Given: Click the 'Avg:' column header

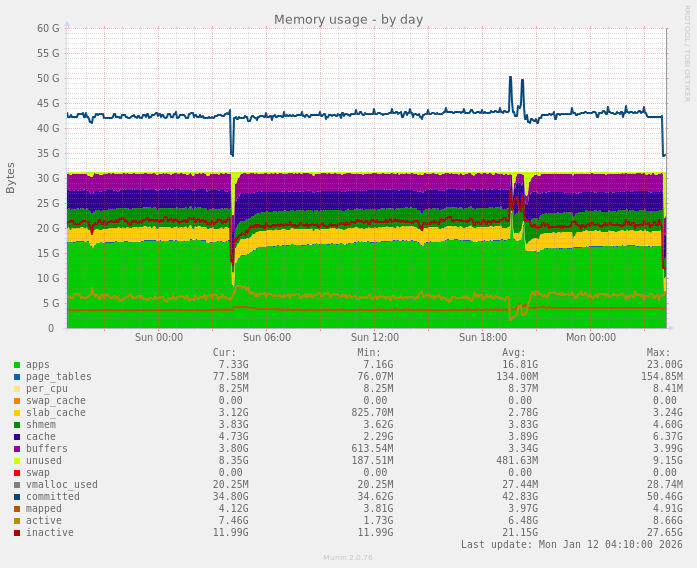Looking at the screenshot, I should pos(514,353).
